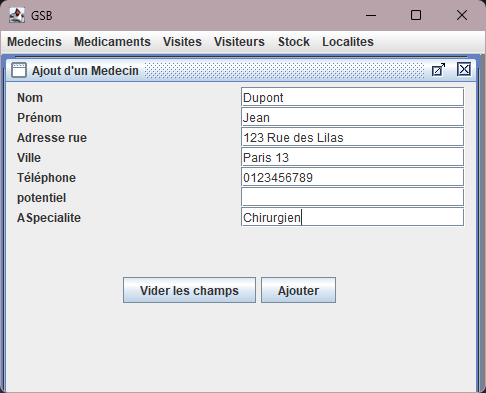Maximize the Ajout d'un Medecin internal frame
The image size is (486, 393).
click(x=438, y=70)
